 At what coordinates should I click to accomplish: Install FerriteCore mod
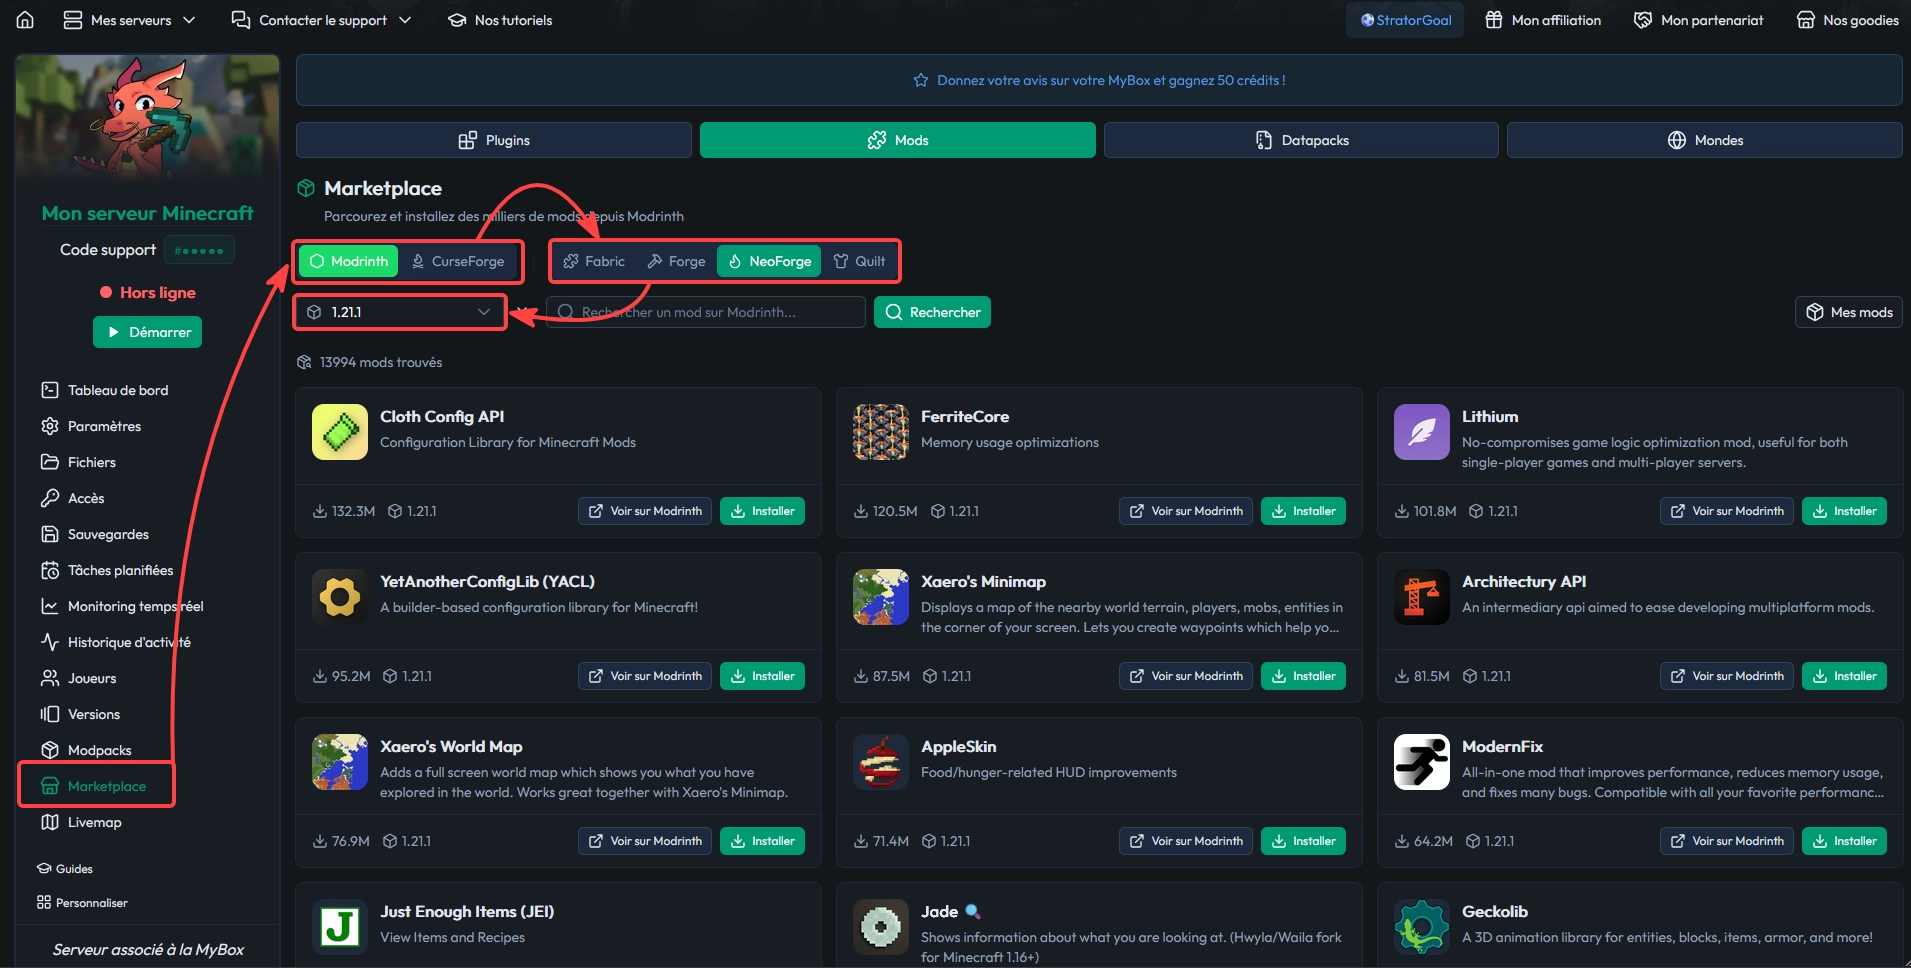[x=1303, y=511]
